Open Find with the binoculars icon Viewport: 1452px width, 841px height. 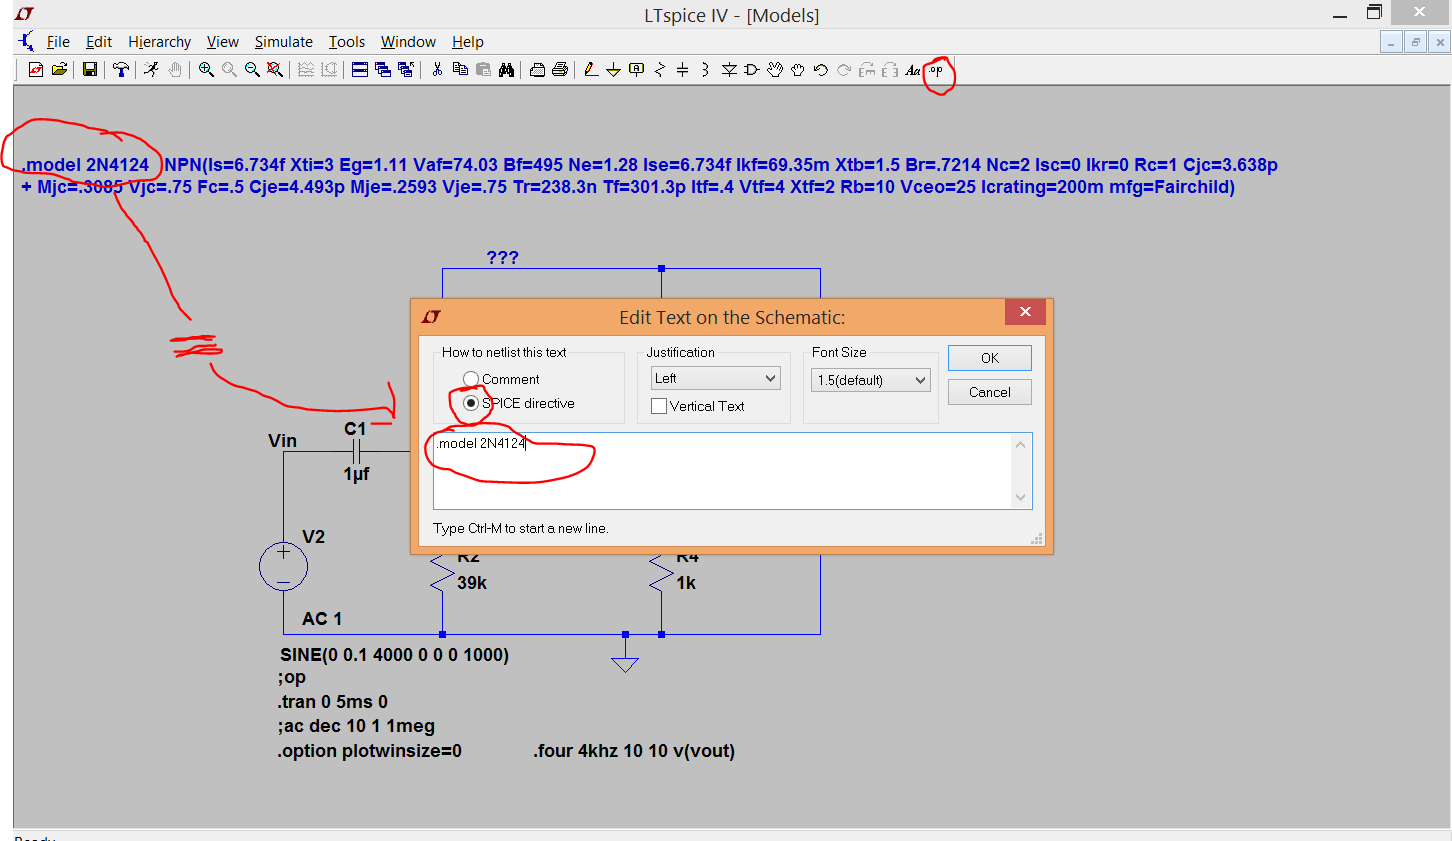tap(506, 70)
